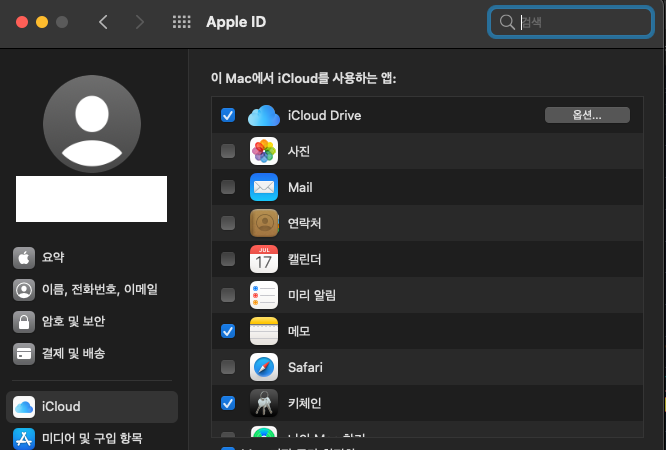This screenshot has width=666, height=450.
Task: Click the back navigation arrow
Action: pos(103,22)
